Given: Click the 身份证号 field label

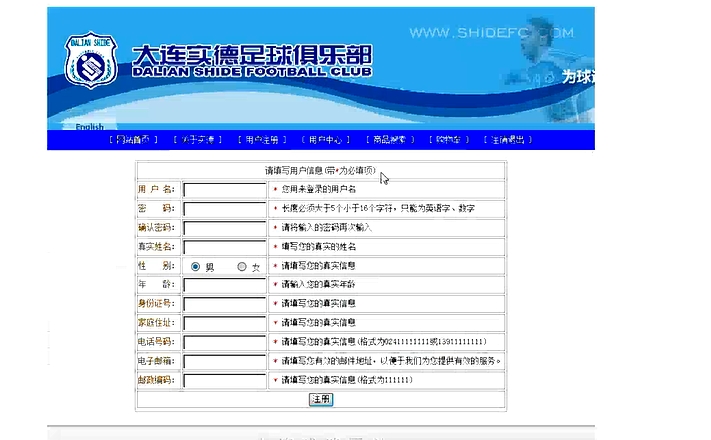Looking at the screenshot, I should tap(156, 303).
